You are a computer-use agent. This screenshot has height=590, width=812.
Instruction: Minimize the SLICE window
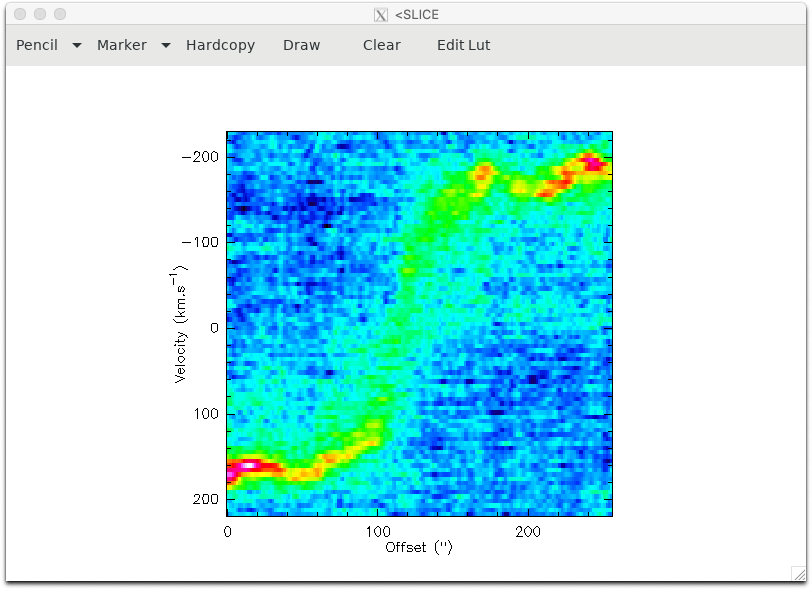tap(40, 14)
